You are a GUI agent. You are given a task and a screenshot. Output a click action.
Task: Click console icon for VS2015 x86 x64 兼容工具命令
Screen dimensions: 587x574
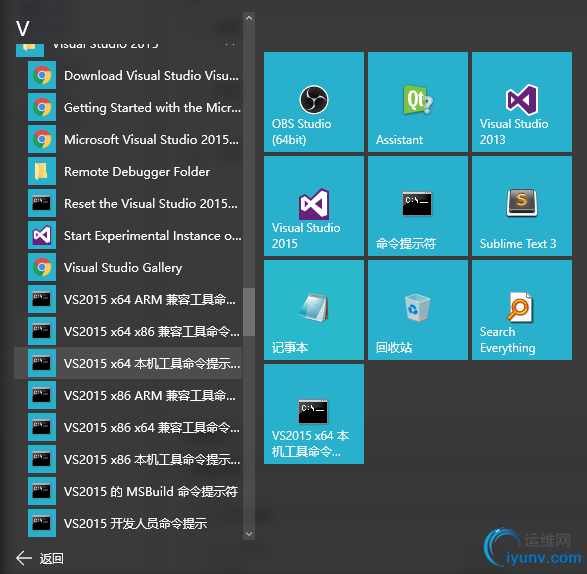(42, 427)
